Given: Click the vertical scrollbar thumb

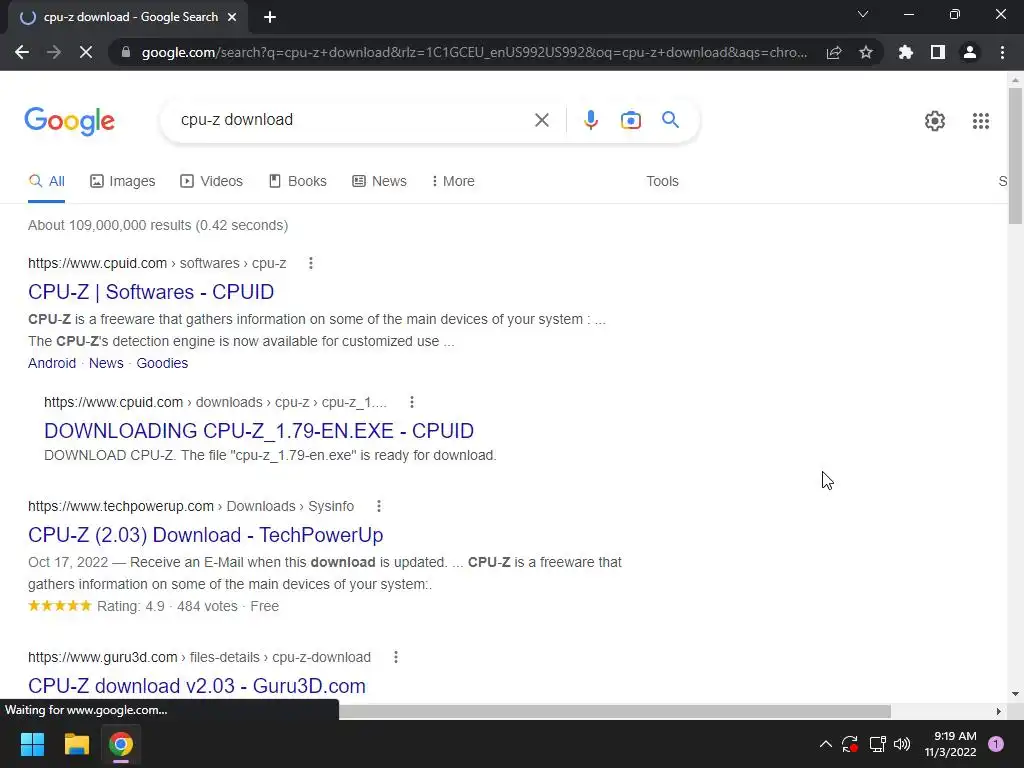Looking at the screenshot, I should click(x=1015, y=155).
